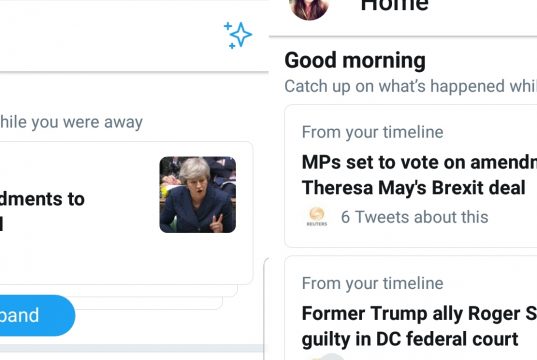Click '6 Tweets about this' link
Screen dimensions: 537x360
(414, 217)
